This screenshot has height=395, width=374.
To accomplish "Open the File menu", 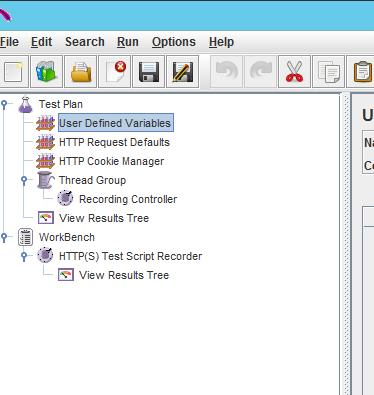I will coord(9,42).
